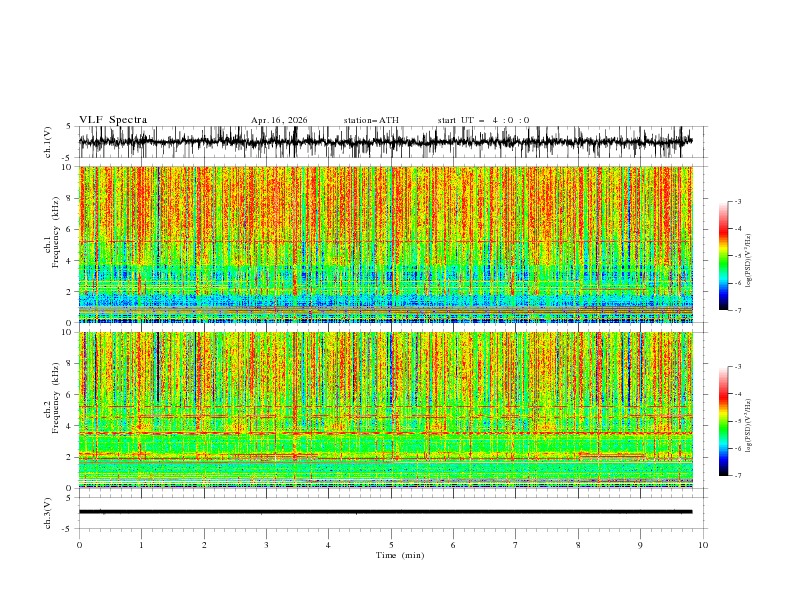This screenshot has height=612, width=792.
Task: Select the date "Apr. 16, 2026"
Action: (x=279, y=120)
